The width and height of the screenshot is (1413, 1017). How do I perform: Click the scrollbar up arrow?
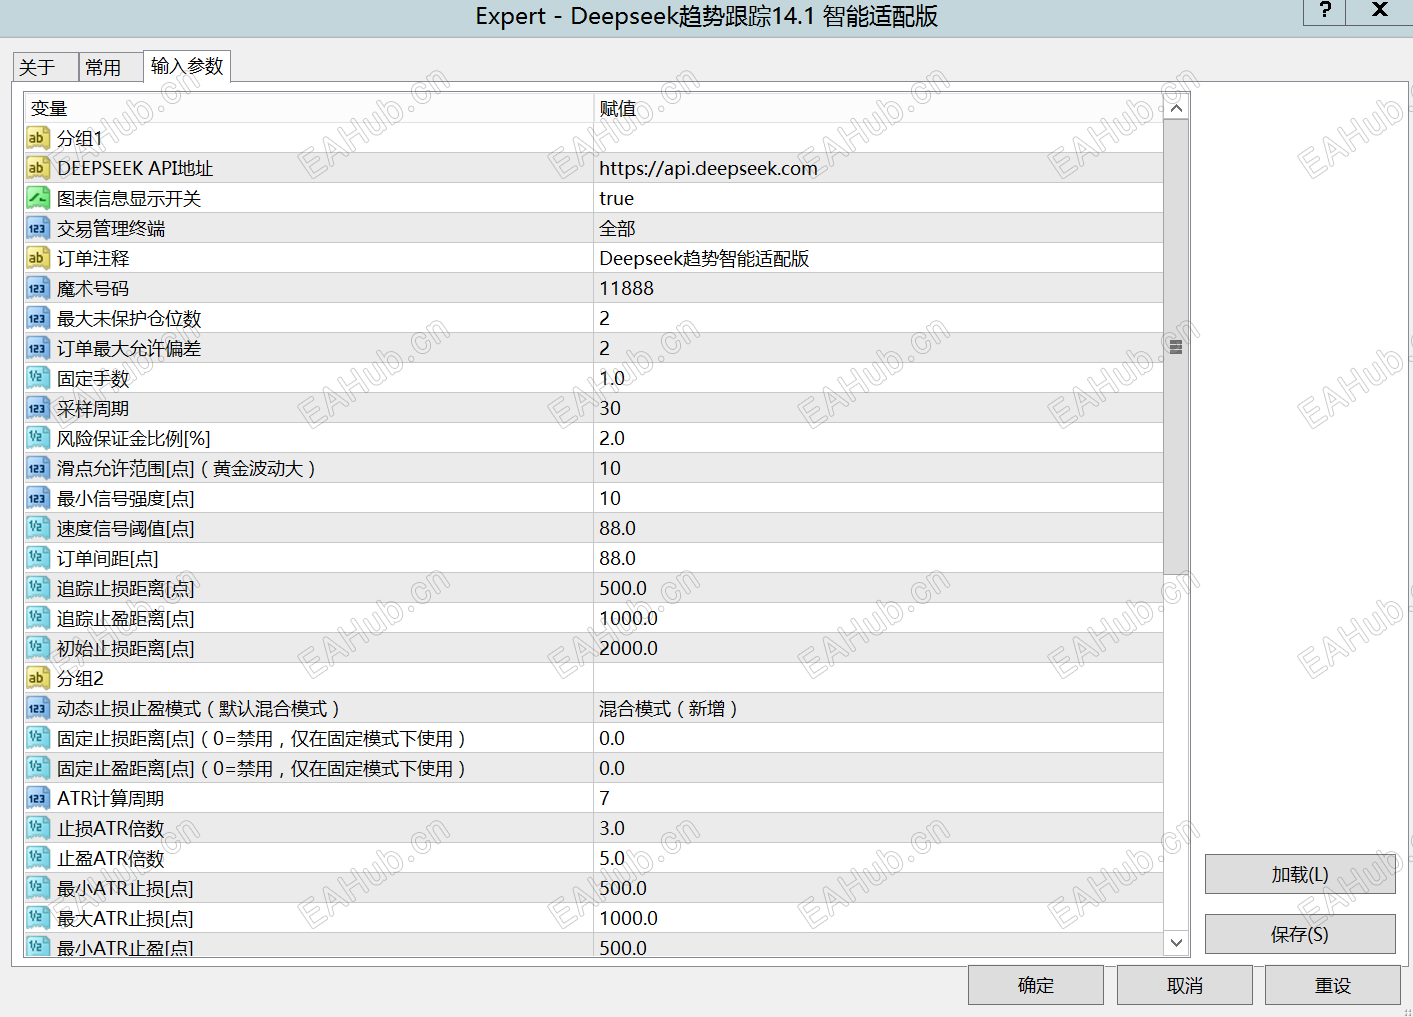1176,107
